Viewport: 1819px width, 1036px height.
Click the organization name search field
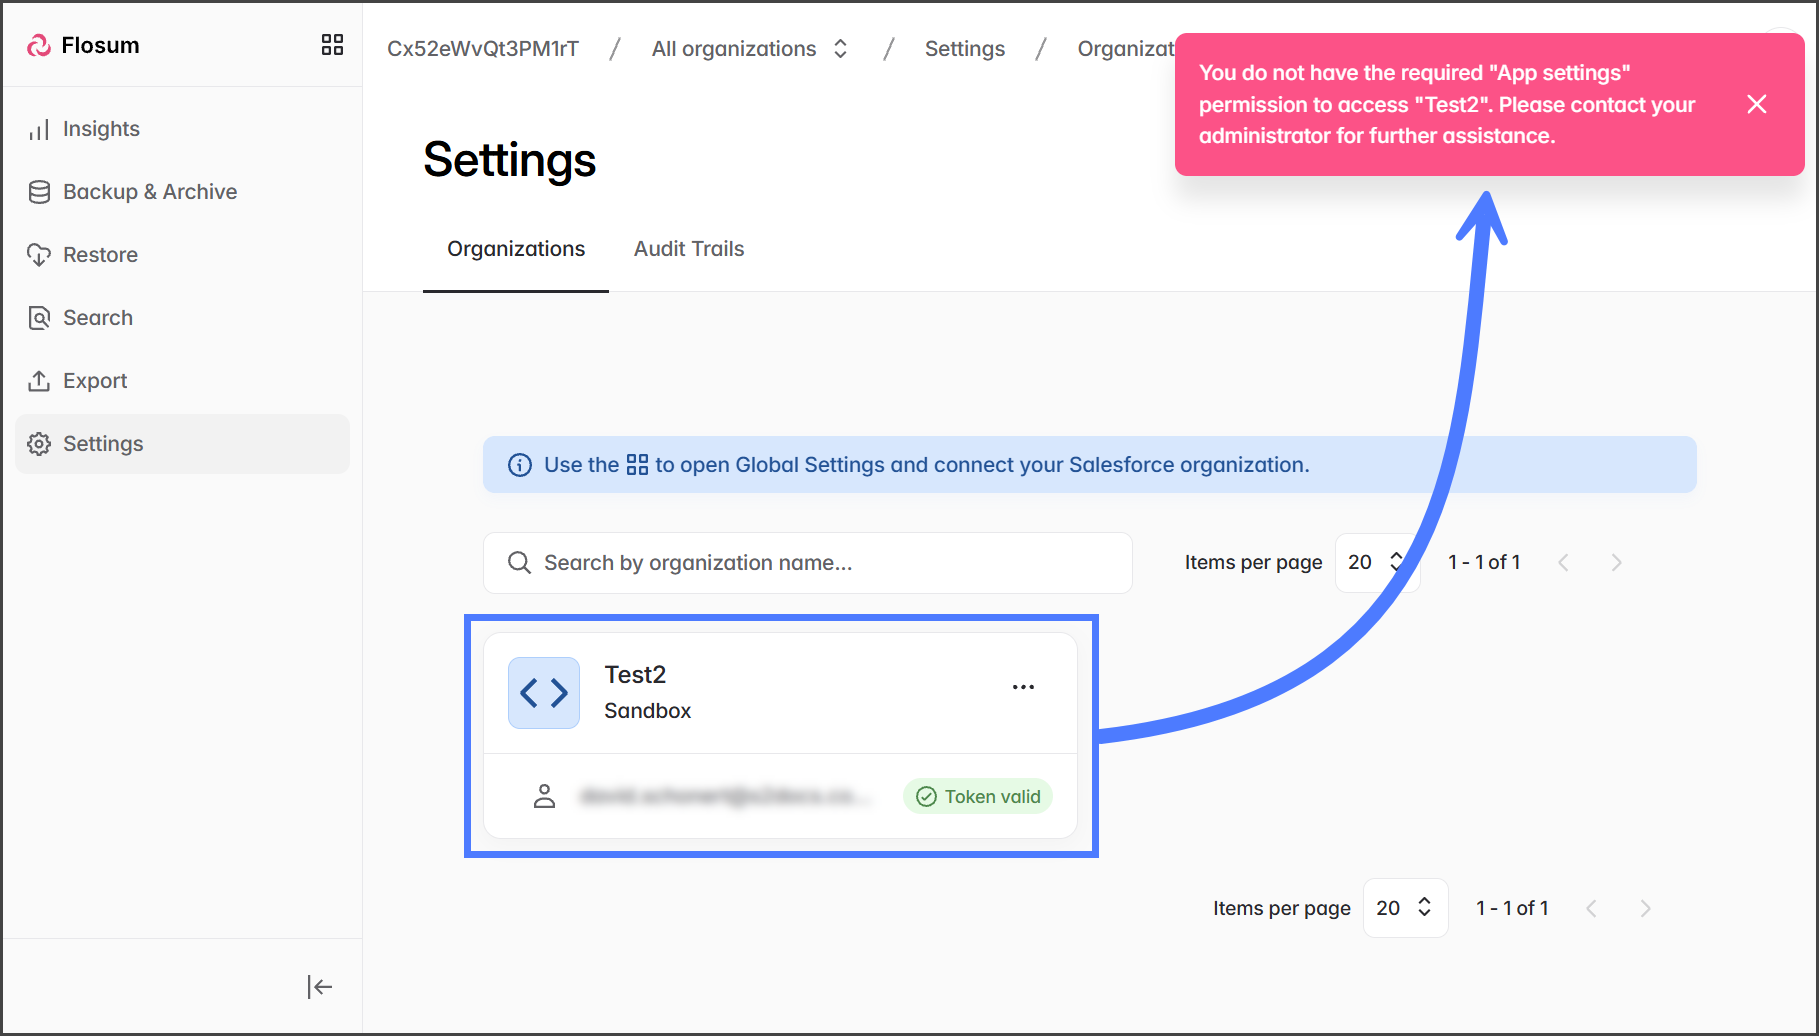(x=808, y=563)
